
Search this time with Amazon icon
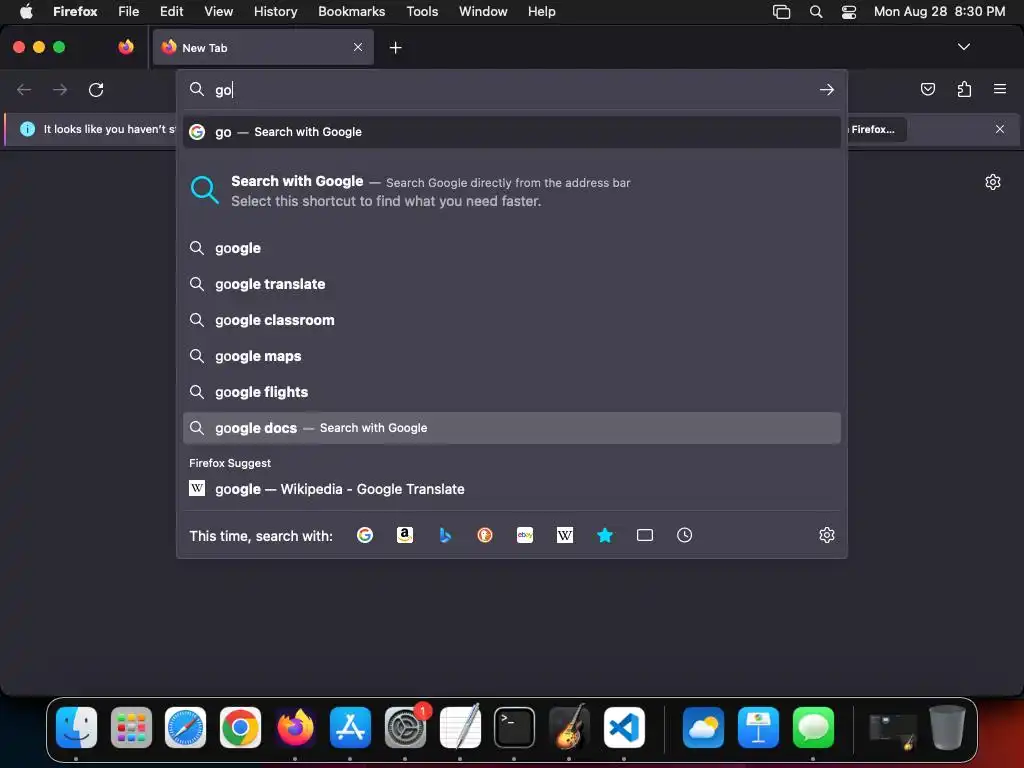(405, 536)
